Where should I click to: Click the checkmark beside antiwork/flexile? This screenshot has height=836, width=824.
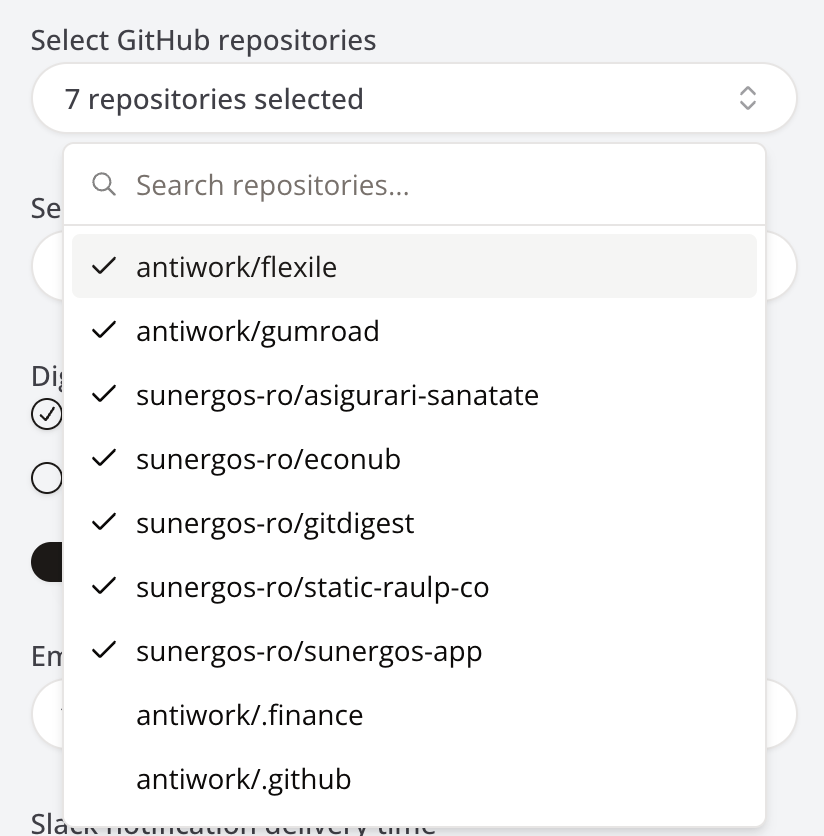104,267
